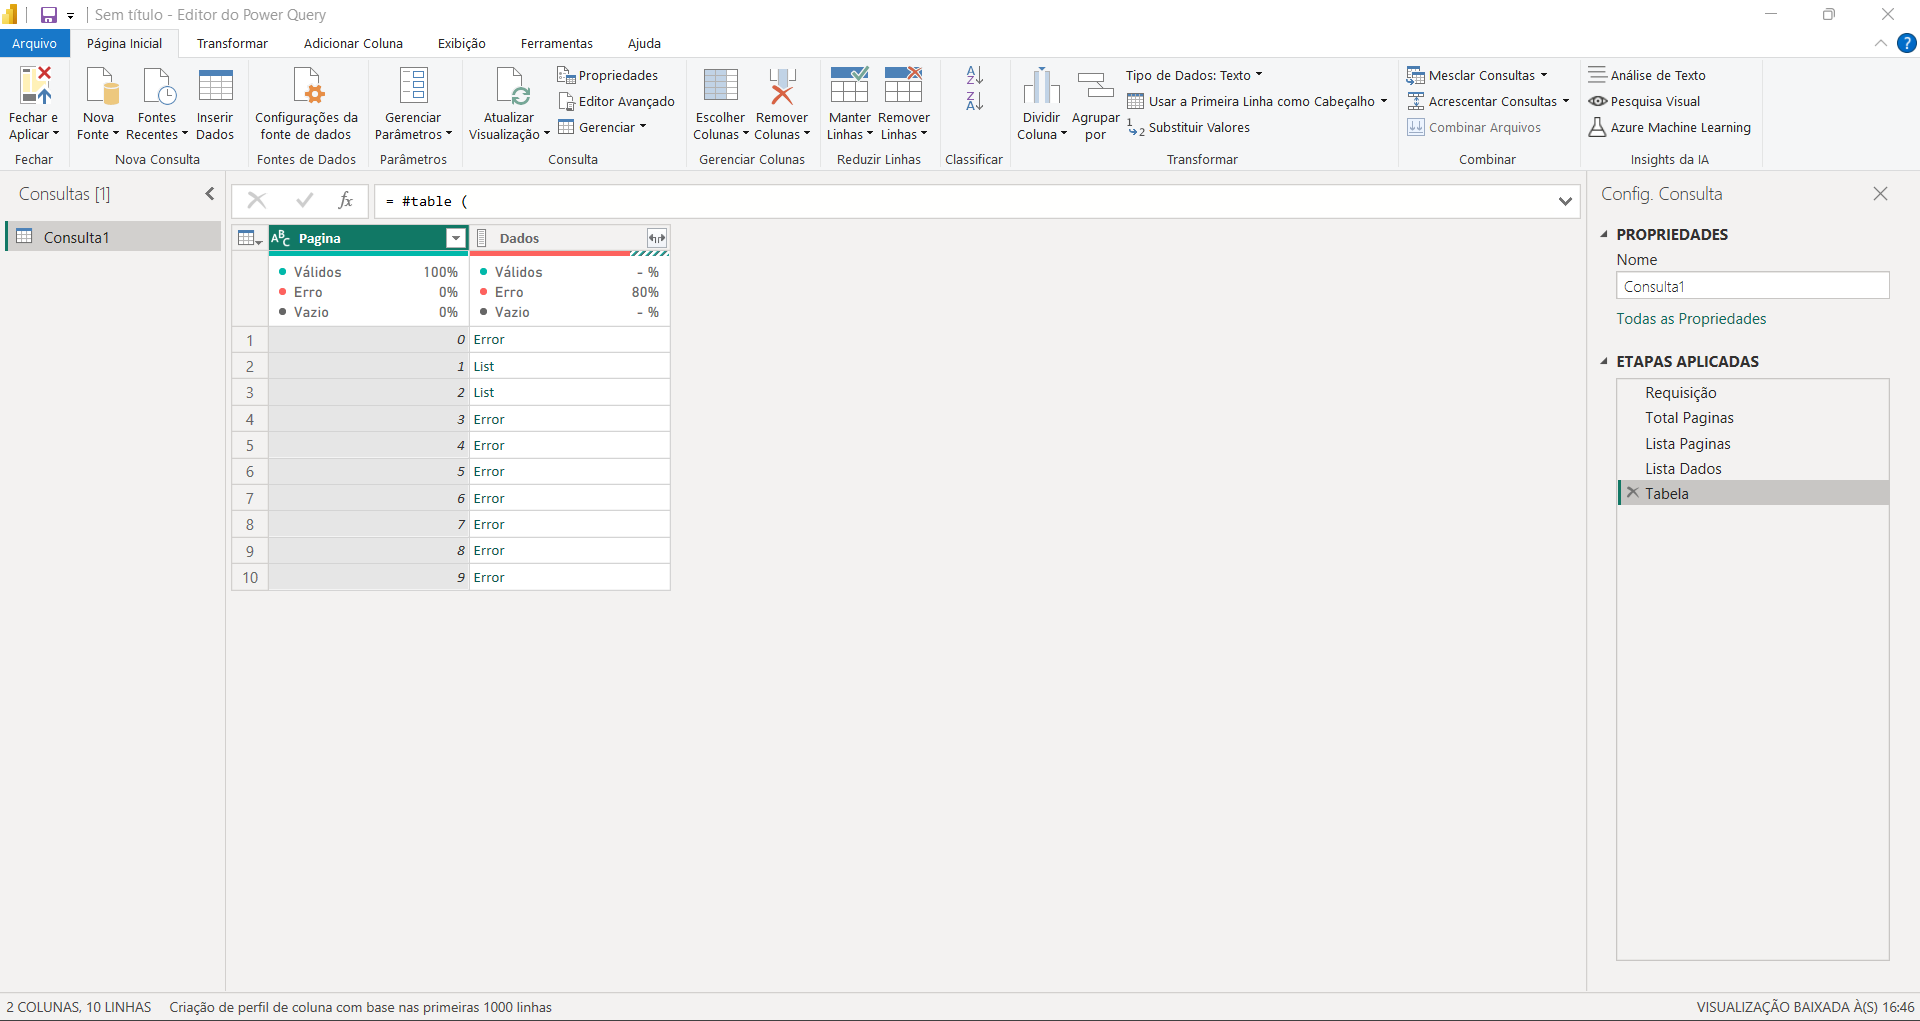This screenshot has width=1920, height=1021.
Task: Open Tipo de Dados: Texto dropdown
Action: [1194, 75]
